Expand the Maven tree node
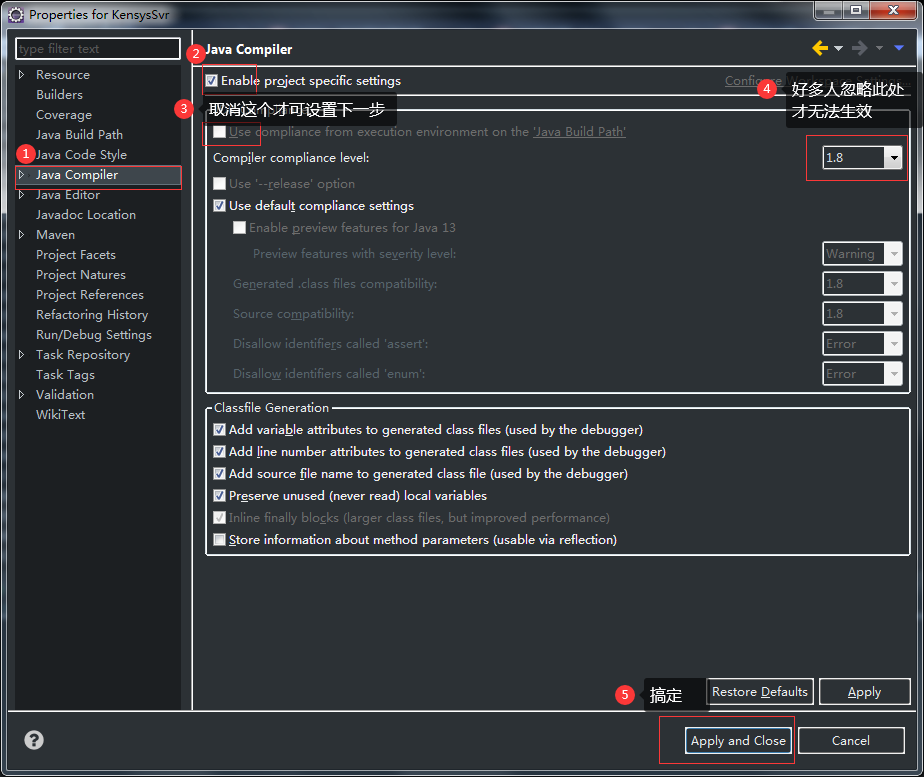 22,234
